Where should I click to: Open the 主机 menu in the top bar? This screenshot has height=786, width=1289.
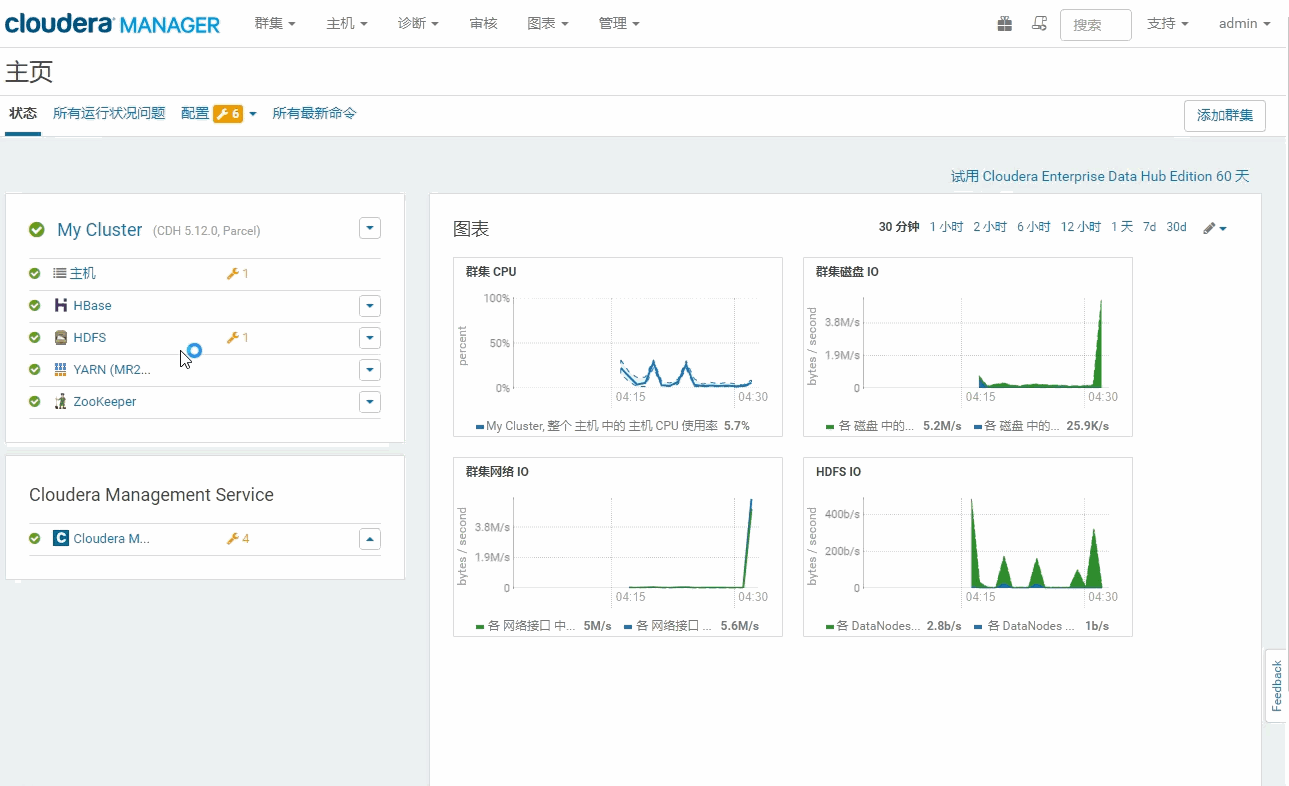(x=347, y=23)
